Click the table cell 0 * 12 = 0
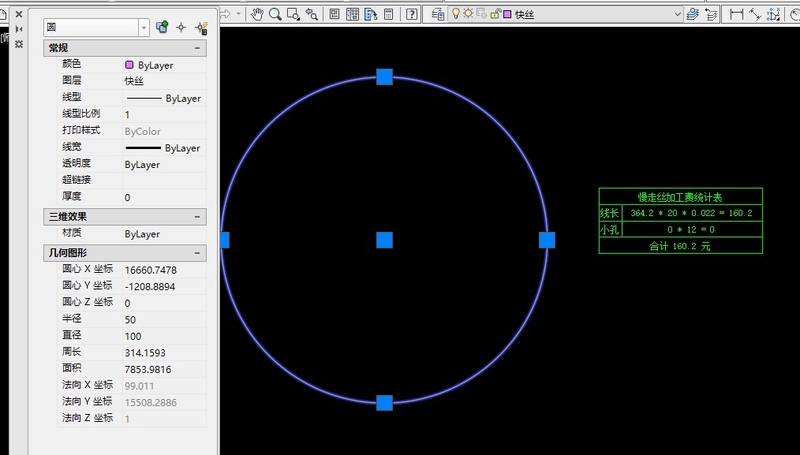Image resolution: width=800 pixels, height=455 pixels. pyautogui.click(x=691, y=230)
